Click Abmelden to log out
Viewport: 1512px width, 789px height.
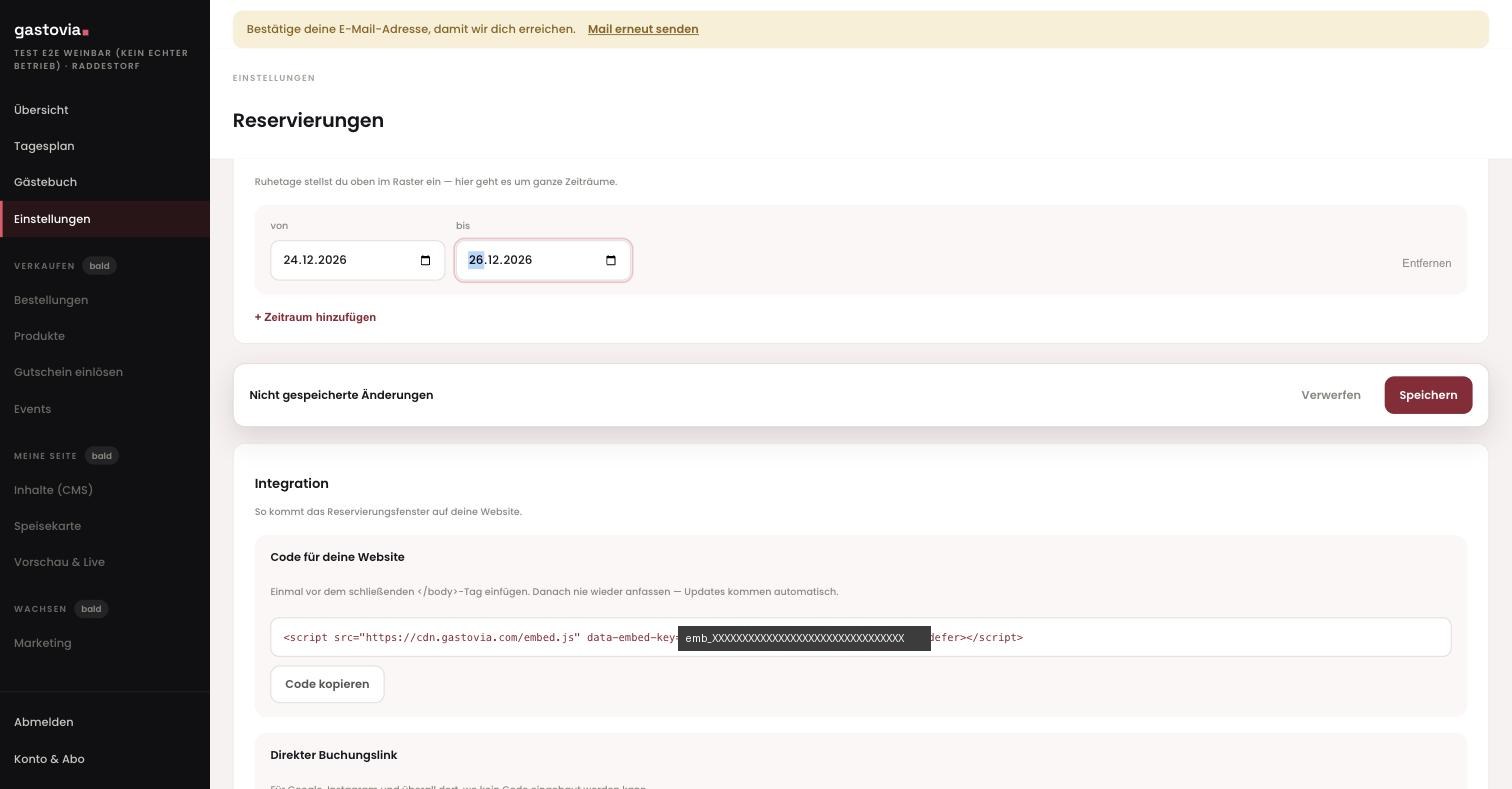(43, 722)
